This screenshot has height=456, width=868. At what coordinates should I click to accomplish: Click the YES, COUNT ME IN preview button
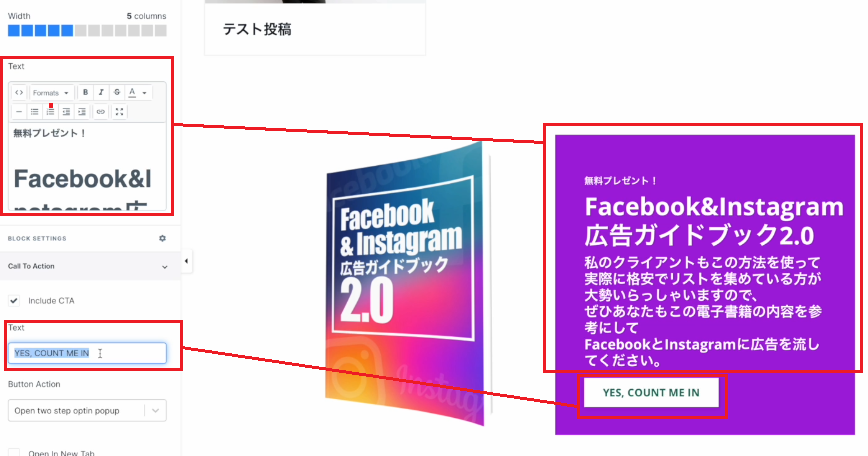point(651,392)
